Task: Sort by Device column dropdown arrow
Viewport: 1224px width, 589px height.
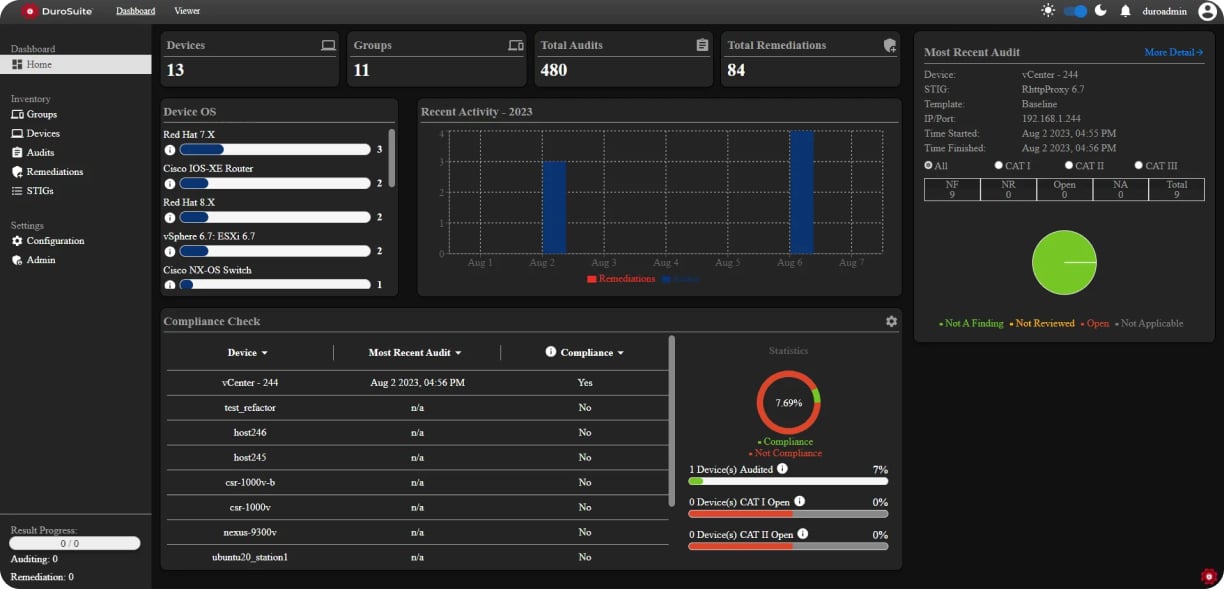Action: (x=264, y=353)
